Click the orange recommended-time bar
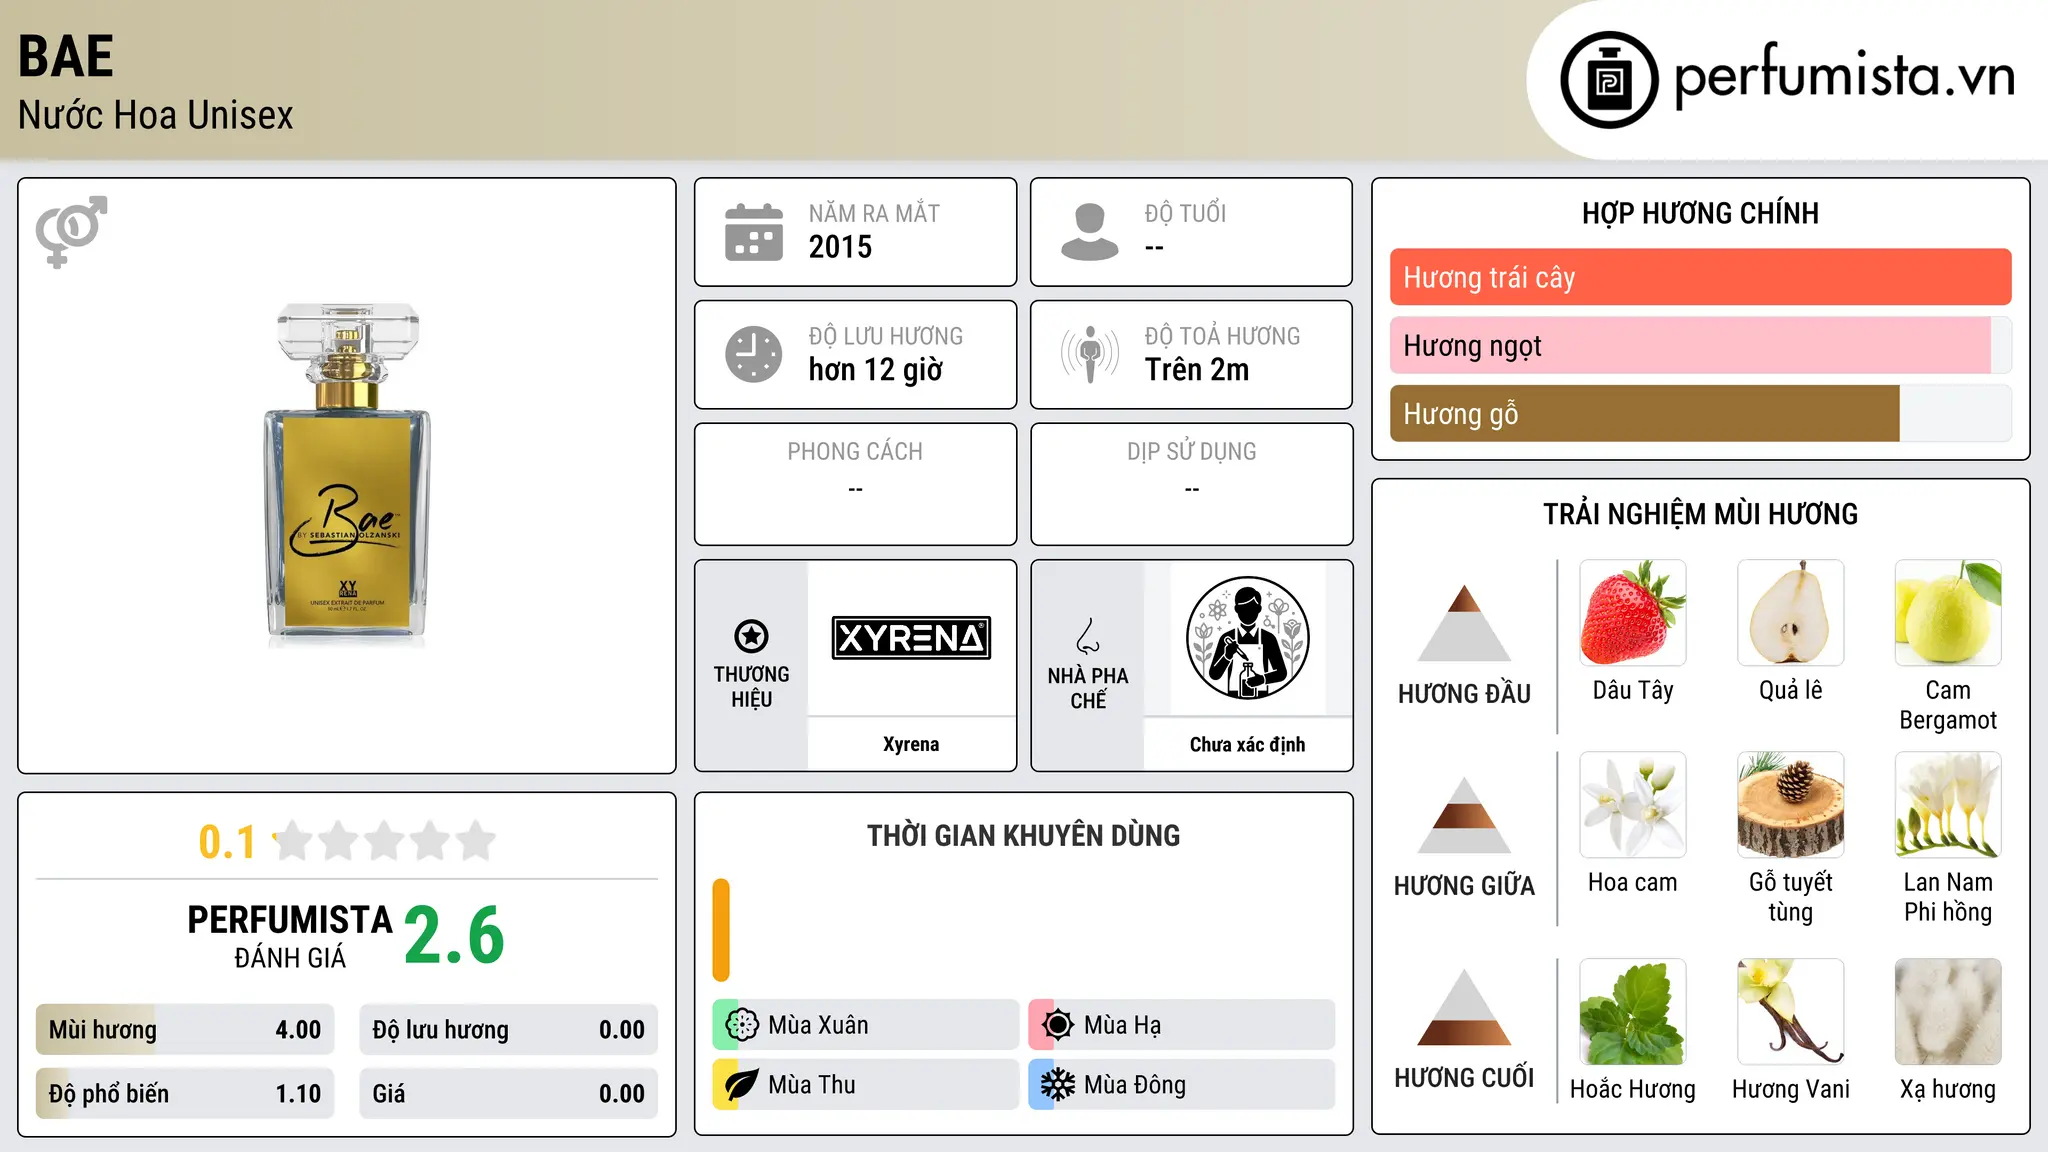The image size is (2048, 1152). (x=721, y=930)
